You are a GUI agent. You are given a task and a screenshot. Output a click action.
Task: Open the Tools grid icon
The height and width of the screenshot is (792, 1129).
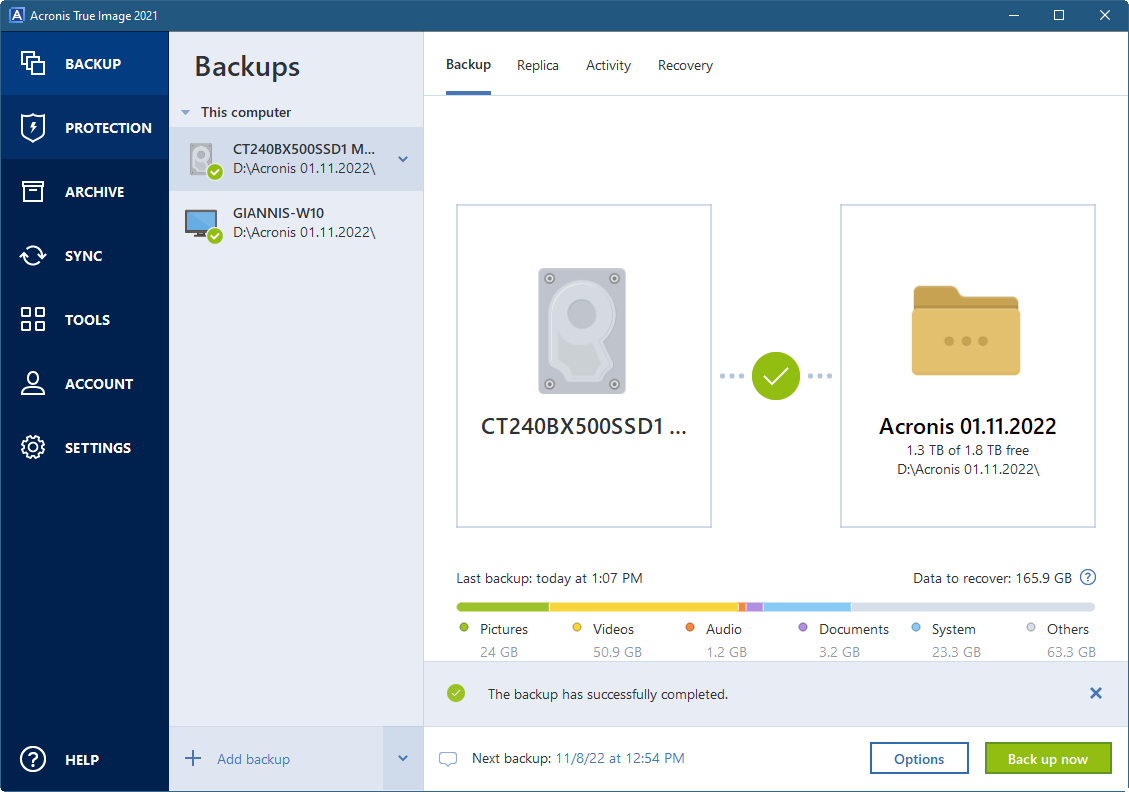(32, 319)
